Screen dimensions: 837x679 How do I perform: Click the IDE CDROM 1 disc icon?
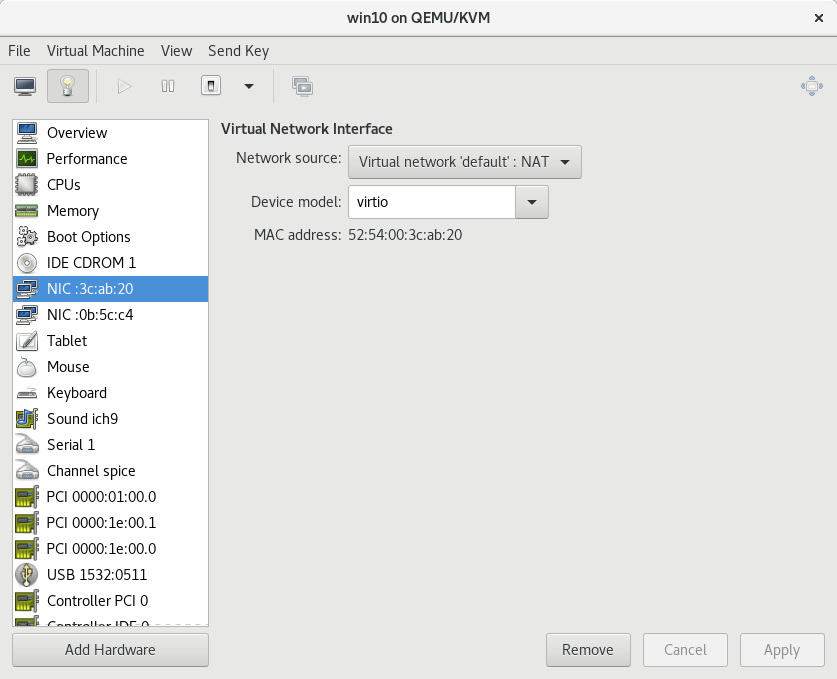(x=27, y=263)
